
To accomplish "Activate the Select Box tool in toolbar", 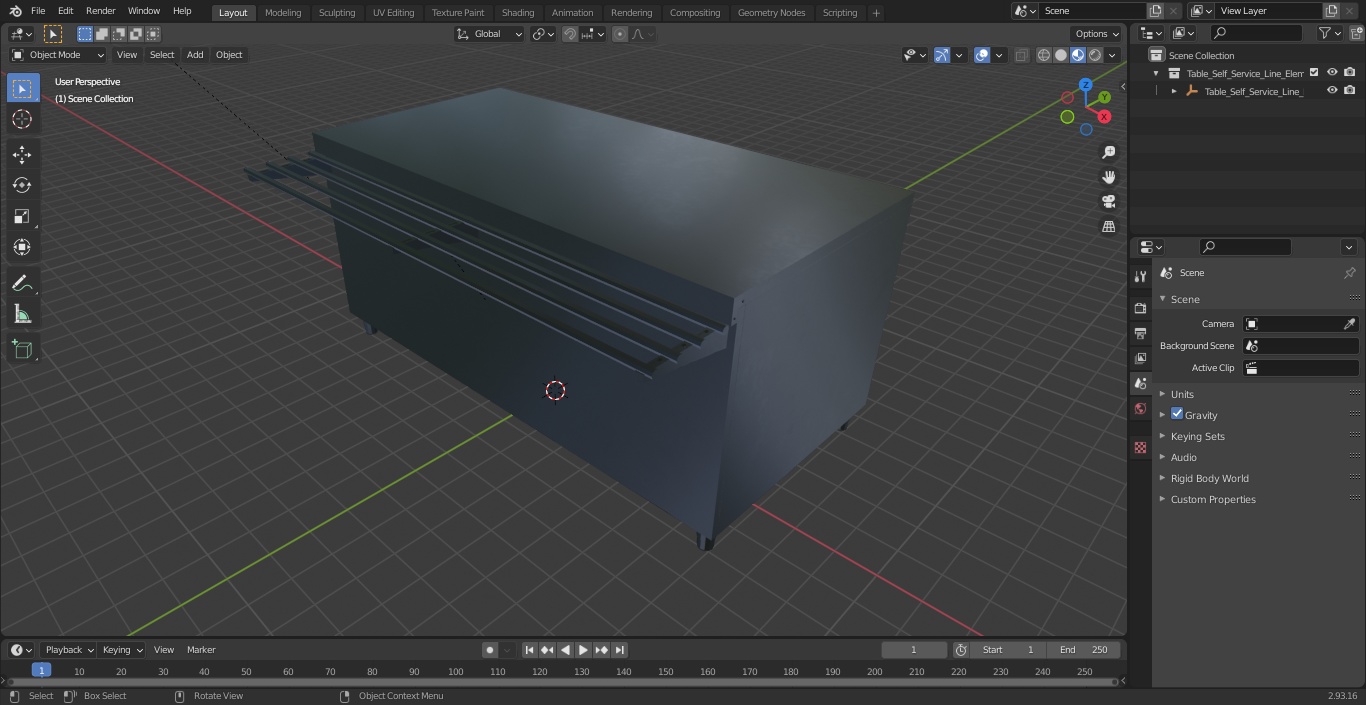I will pyautogui.click(x=22, y=88).
